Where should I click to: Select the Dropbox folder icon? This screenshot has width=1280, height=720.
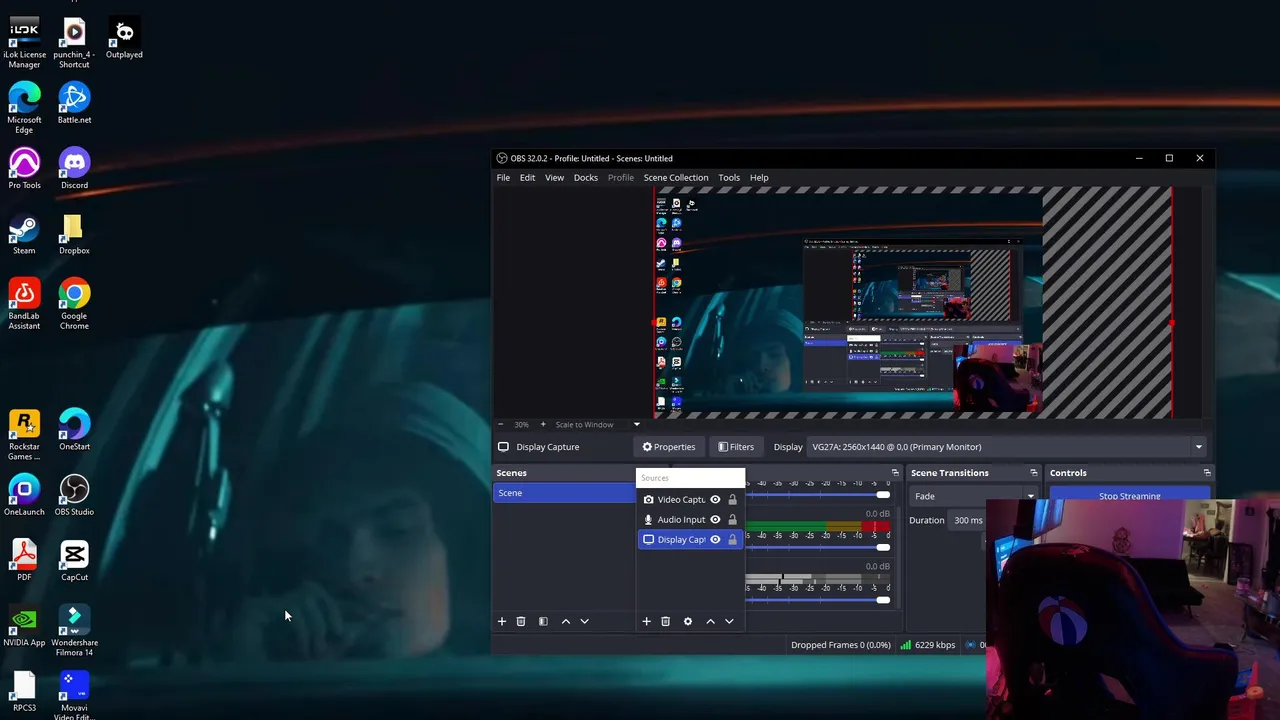coord(74,234)
